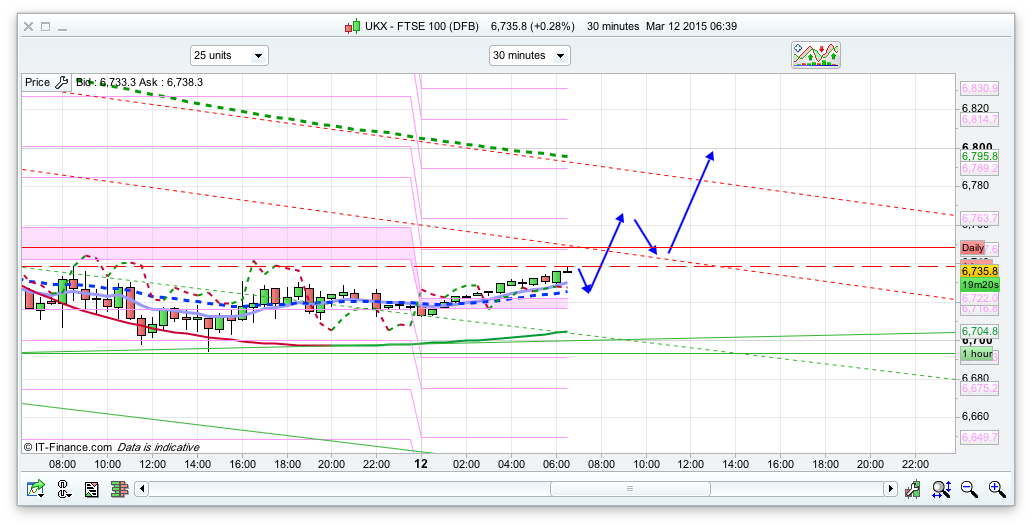The image size is (1032, 527).
Task: Click the candlestick icon beside the UKX title
Action: pos(352,27)
